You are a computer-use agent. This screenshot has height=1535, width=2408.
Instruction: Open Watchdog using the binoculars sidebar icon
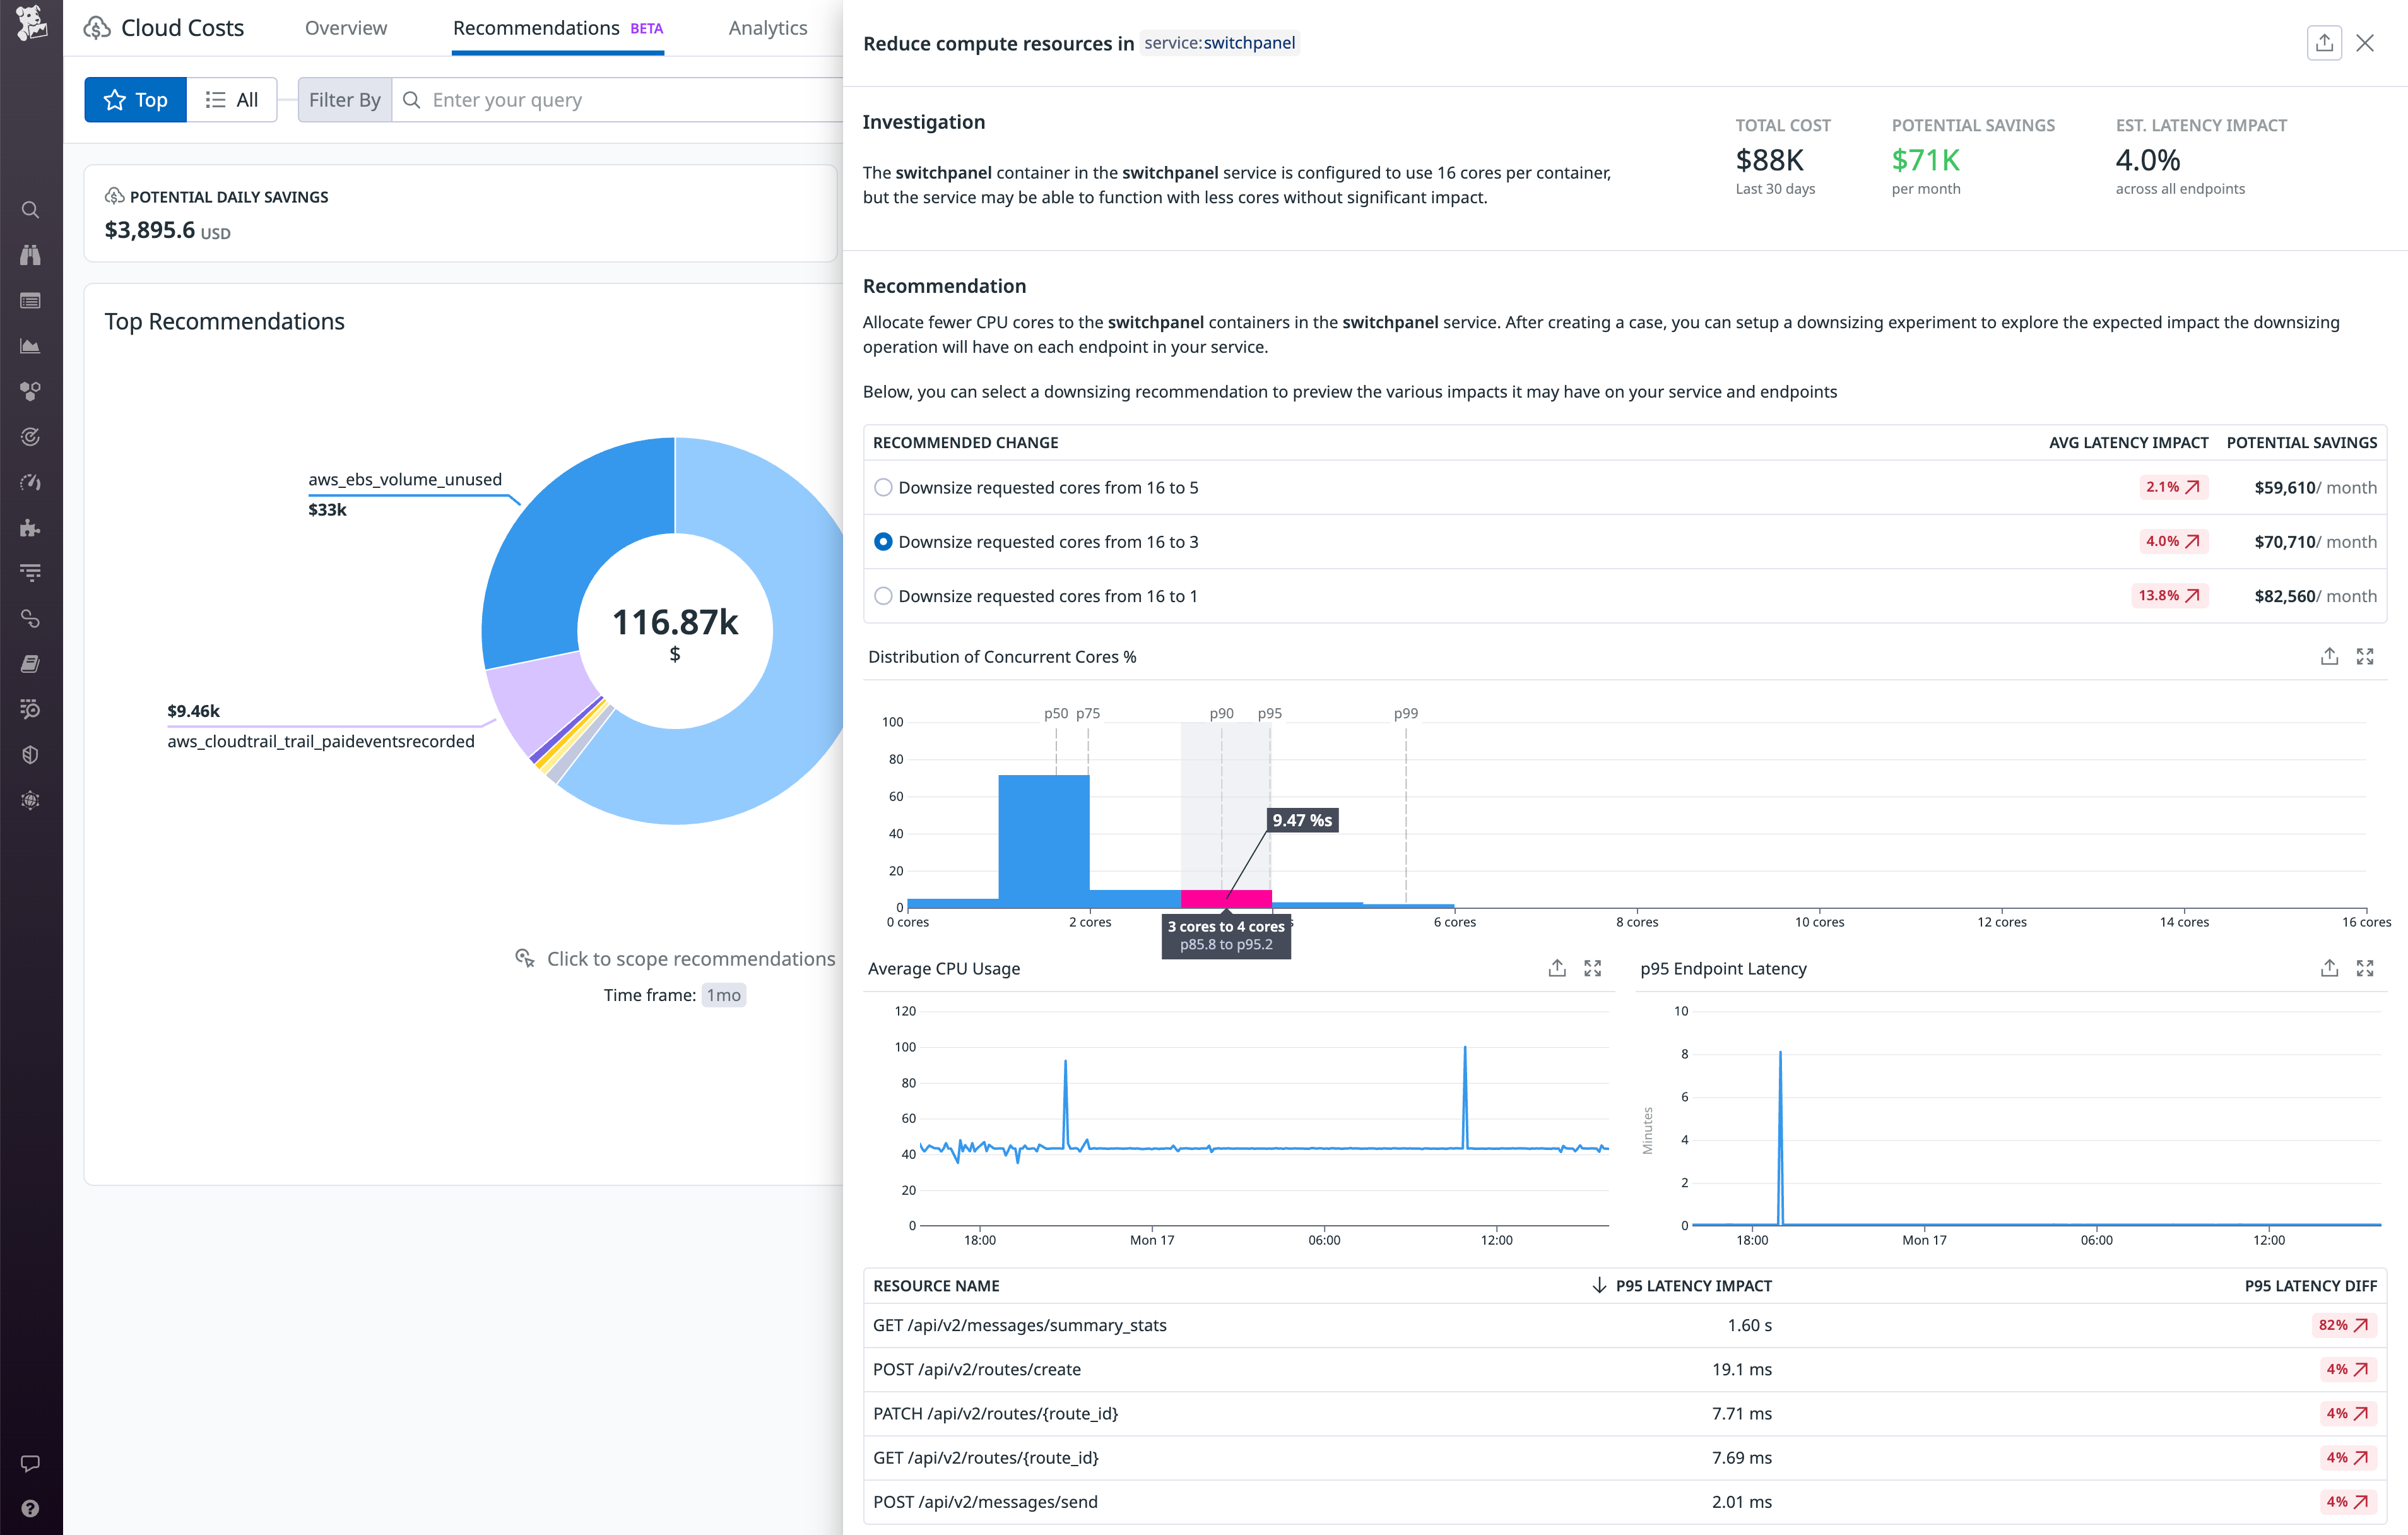pos(30,255)
